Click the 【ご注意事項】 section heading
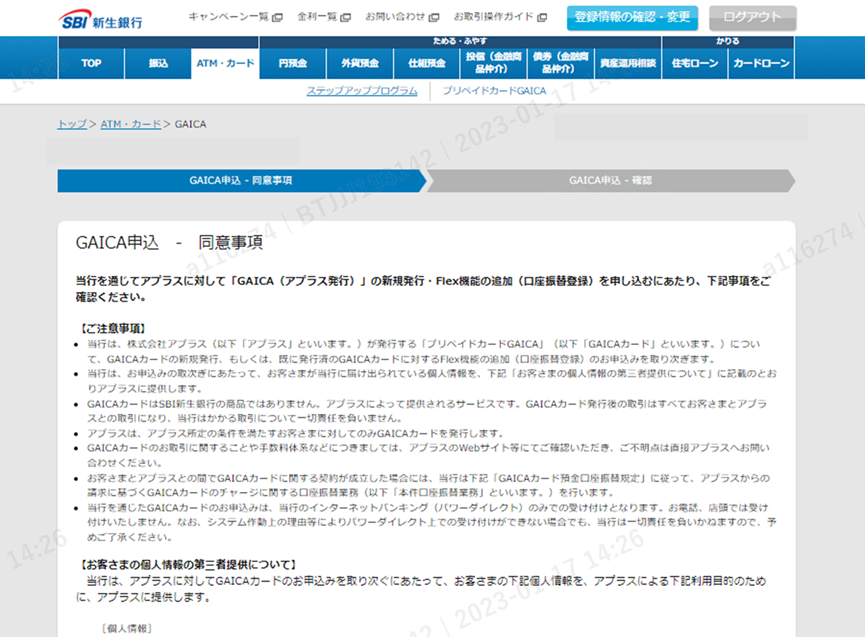The height and width of the screenshot is (637, 865). 113,329
